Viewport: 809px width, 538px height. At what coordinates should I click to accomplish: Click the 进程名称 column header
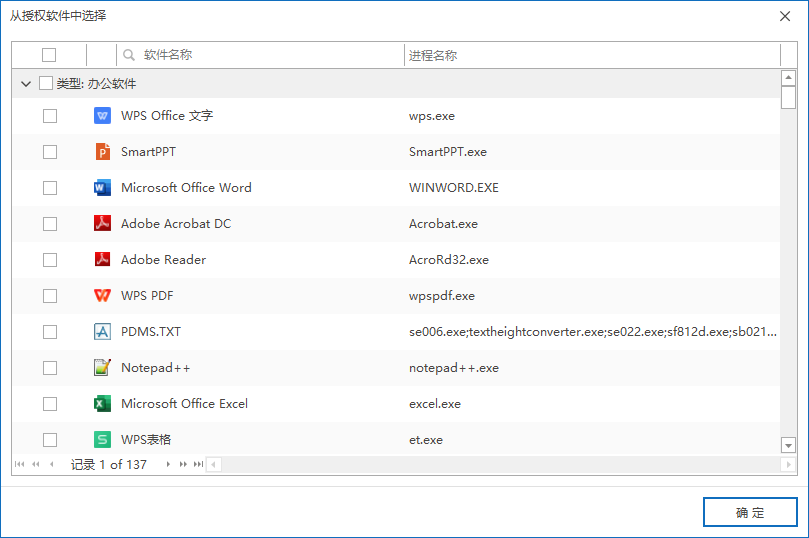point(592,55)
